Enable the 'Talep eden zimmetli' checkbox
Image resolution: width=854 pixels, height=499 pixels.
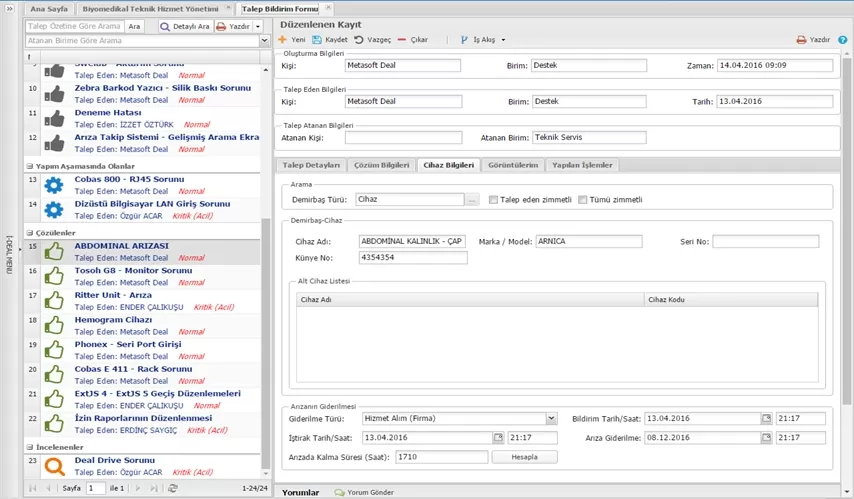[x=494, y=200]
